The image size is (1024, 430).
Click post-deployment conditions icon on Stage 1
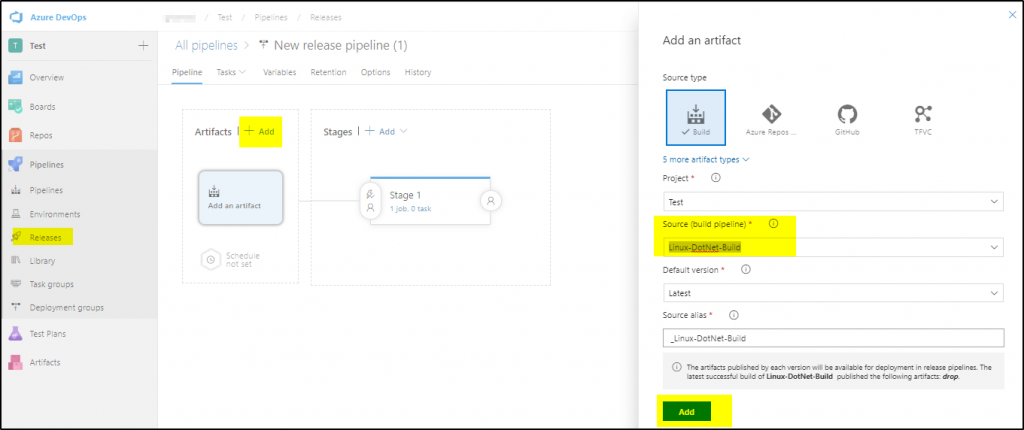pyautogui.click(x=490, y=200)
